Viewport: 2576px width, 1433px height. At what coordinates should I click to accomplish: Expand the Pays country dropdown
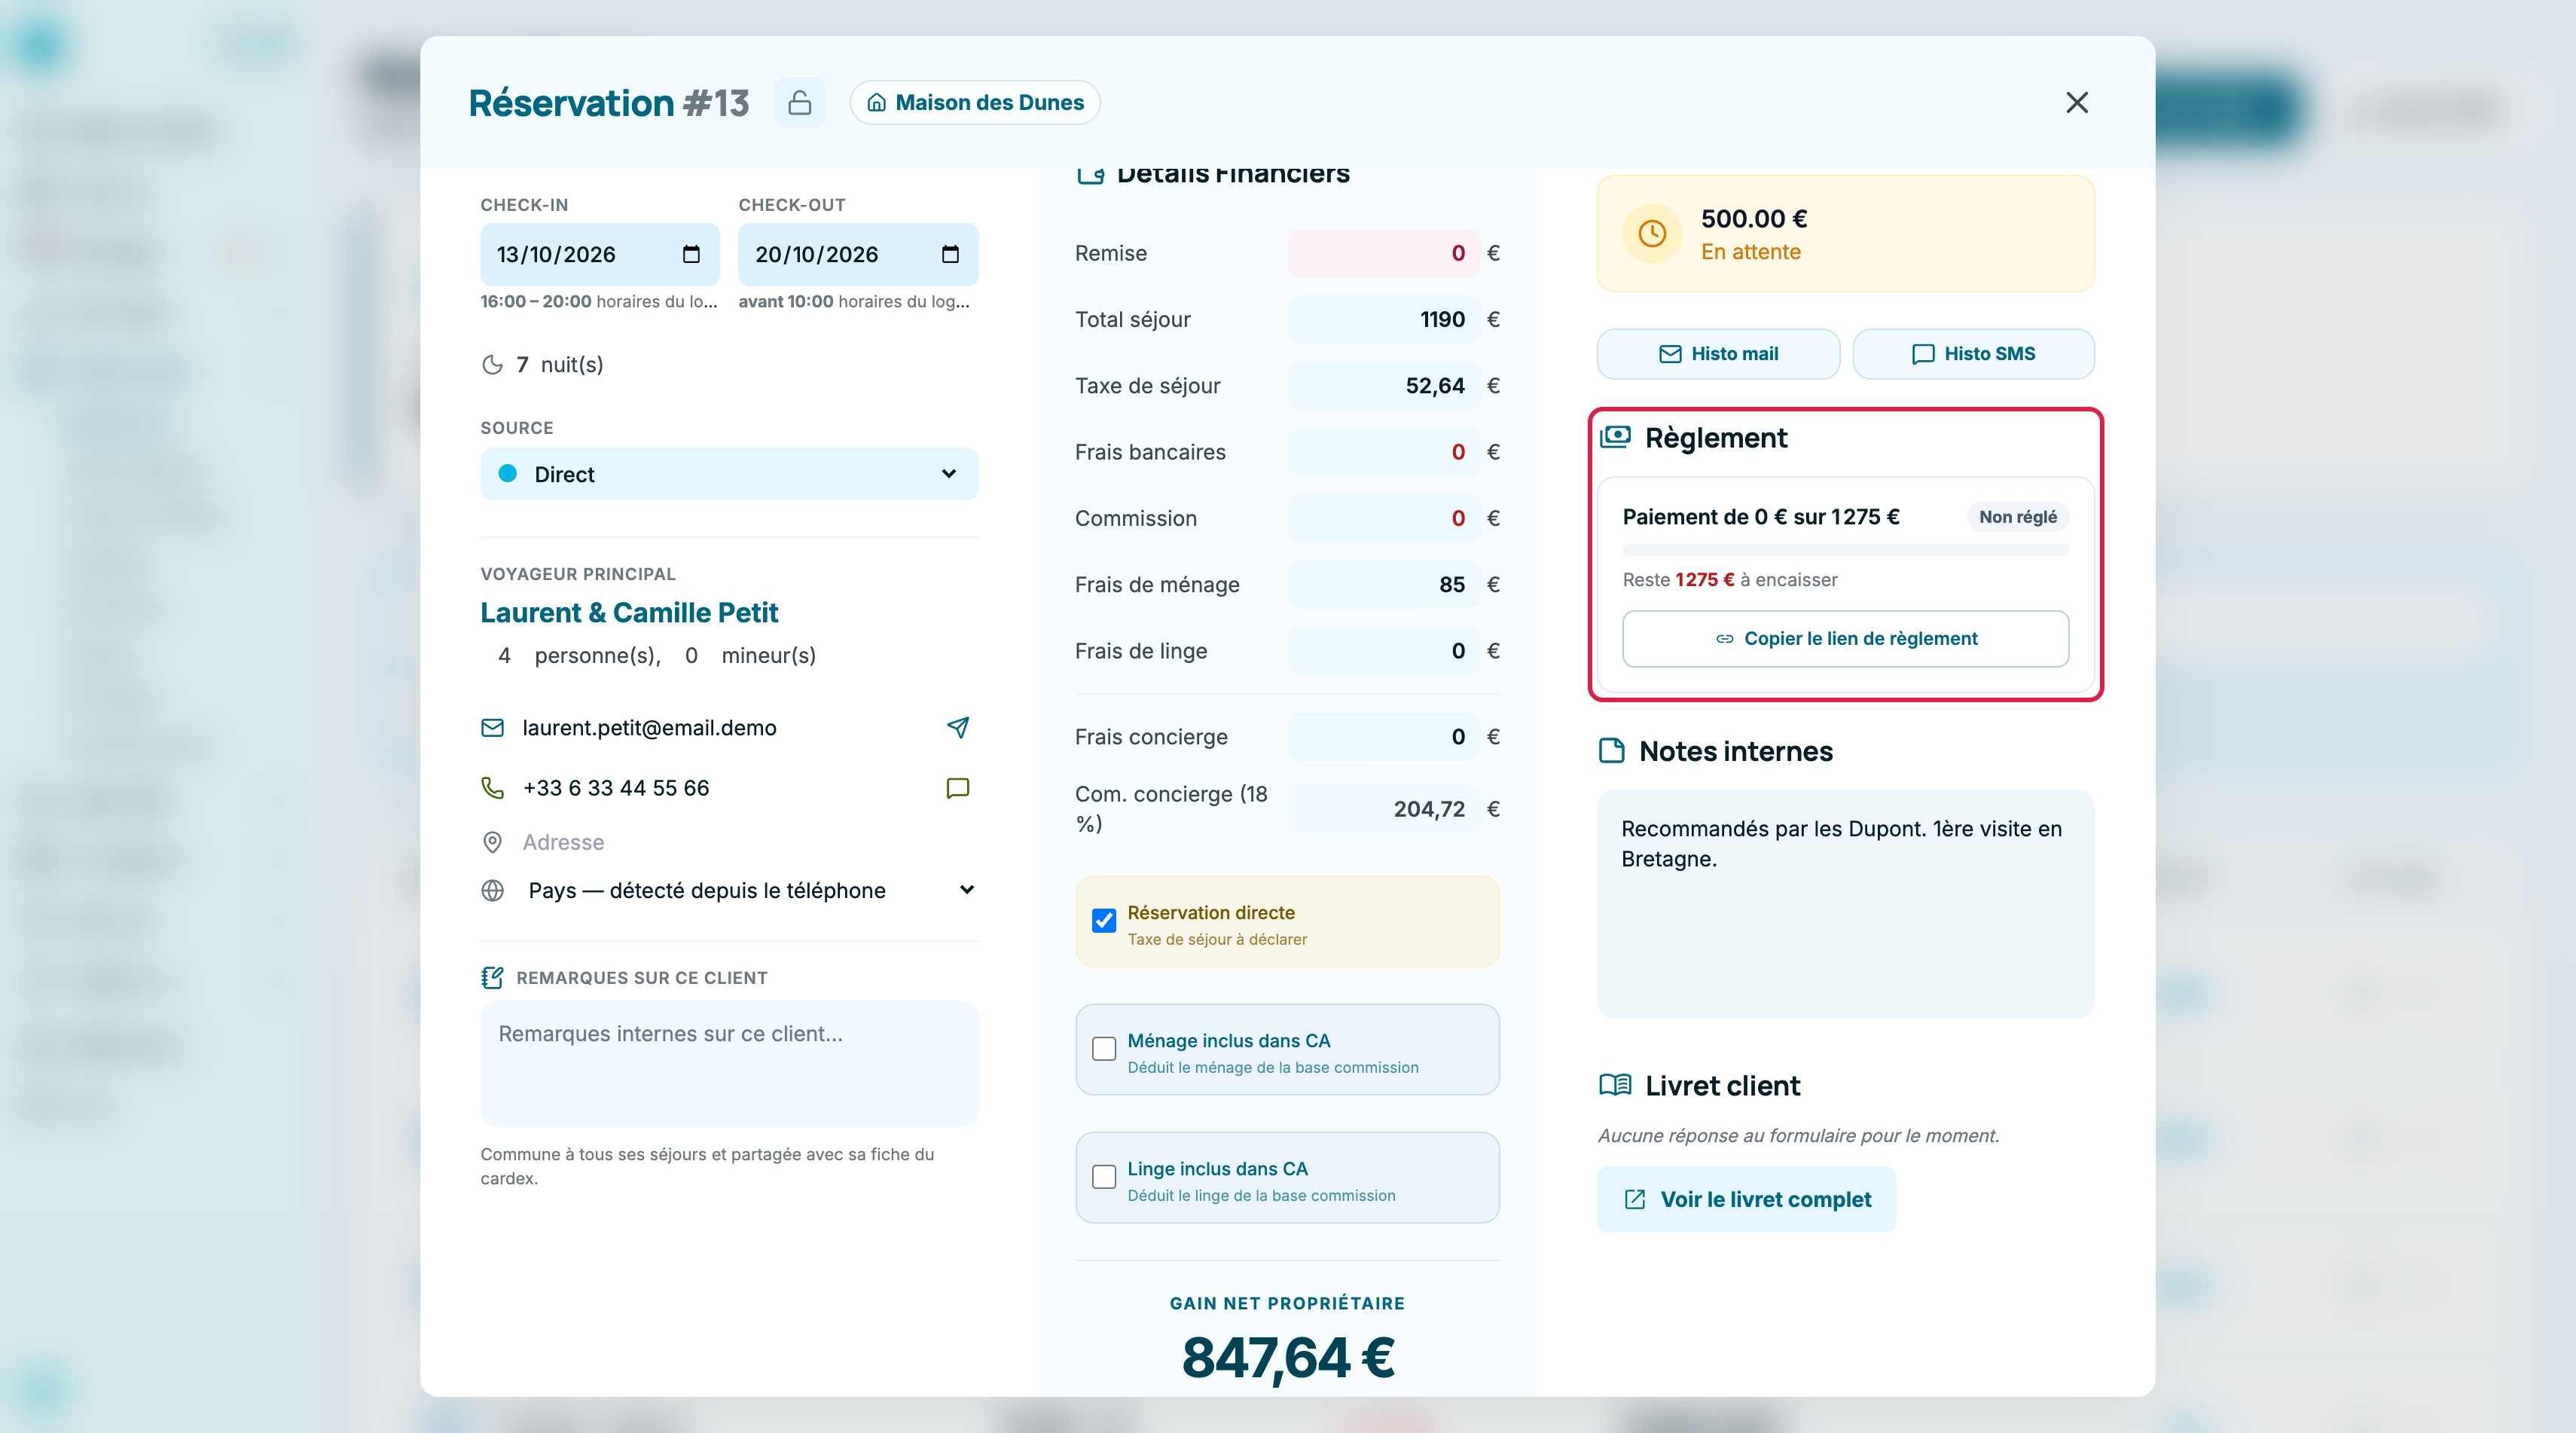[750, 890]
